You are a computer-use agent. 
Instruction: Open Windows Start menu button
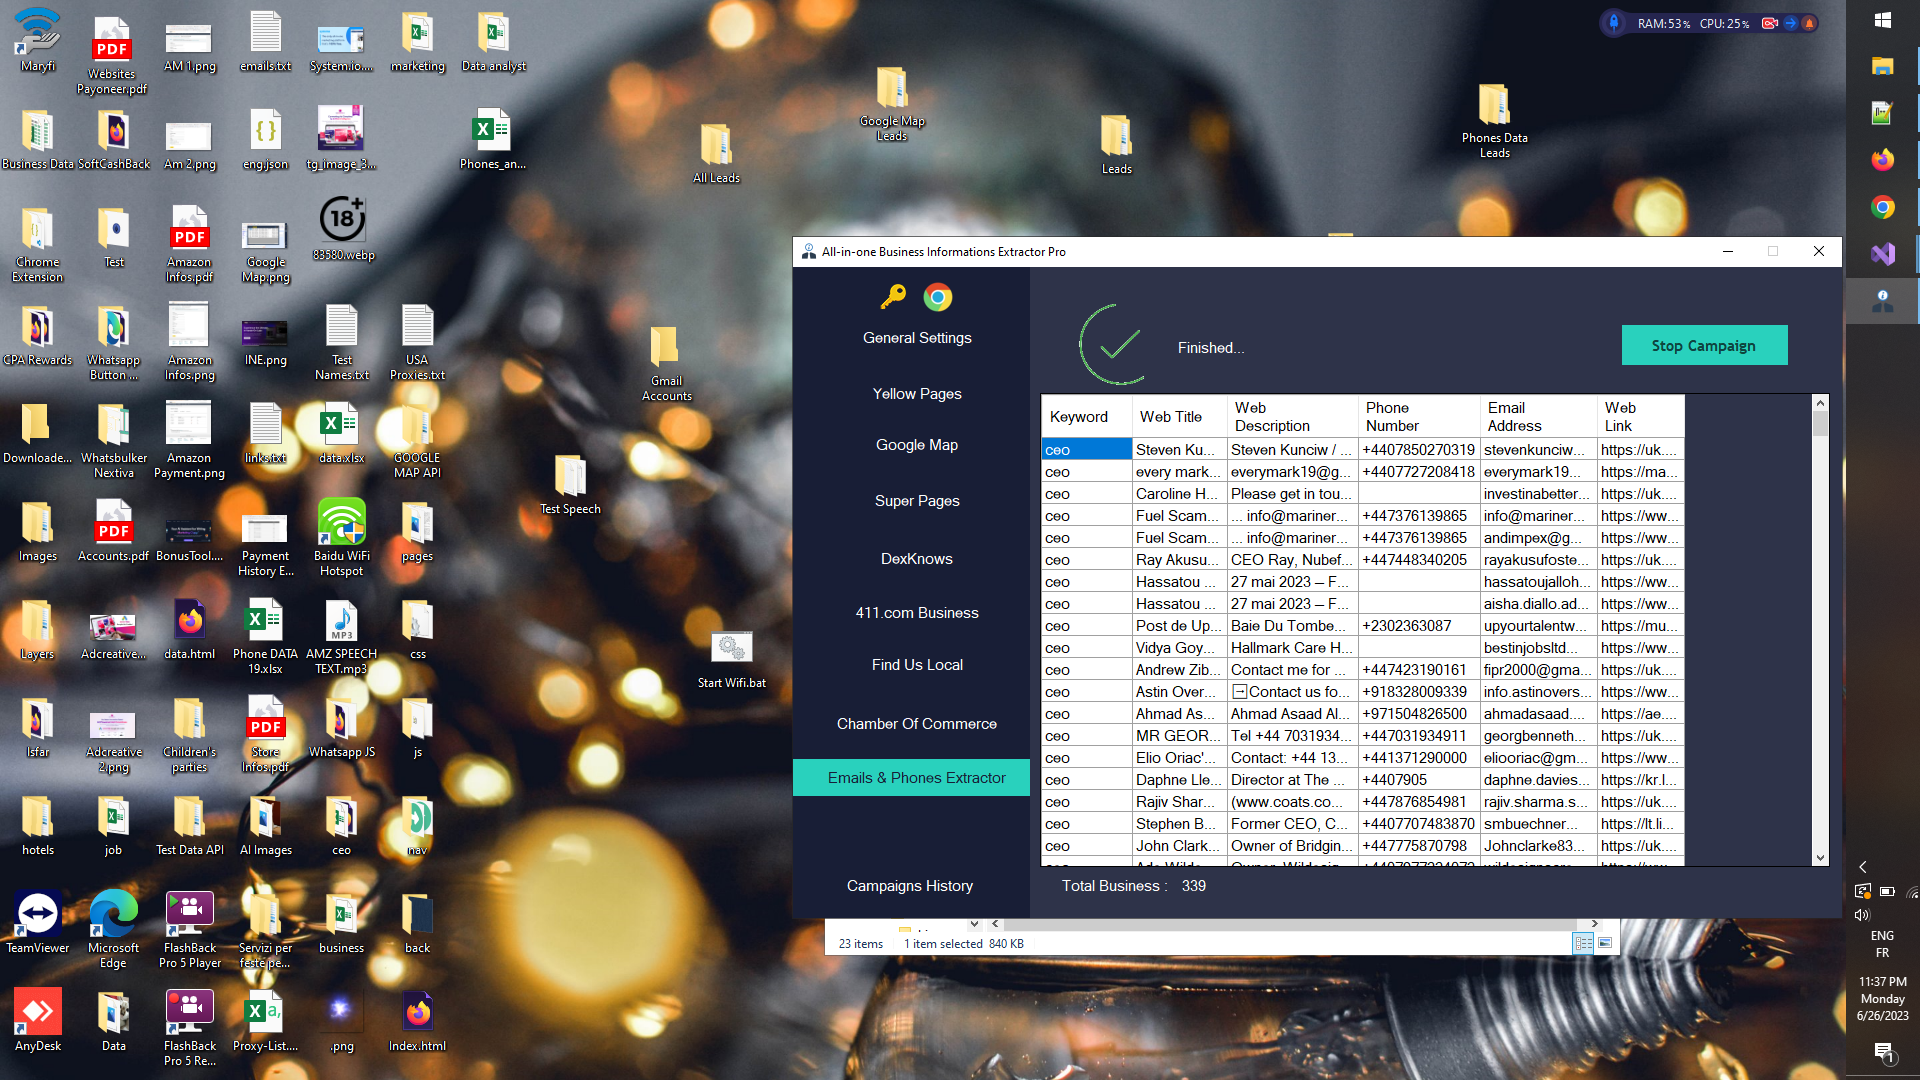[x=1882, y=20]
